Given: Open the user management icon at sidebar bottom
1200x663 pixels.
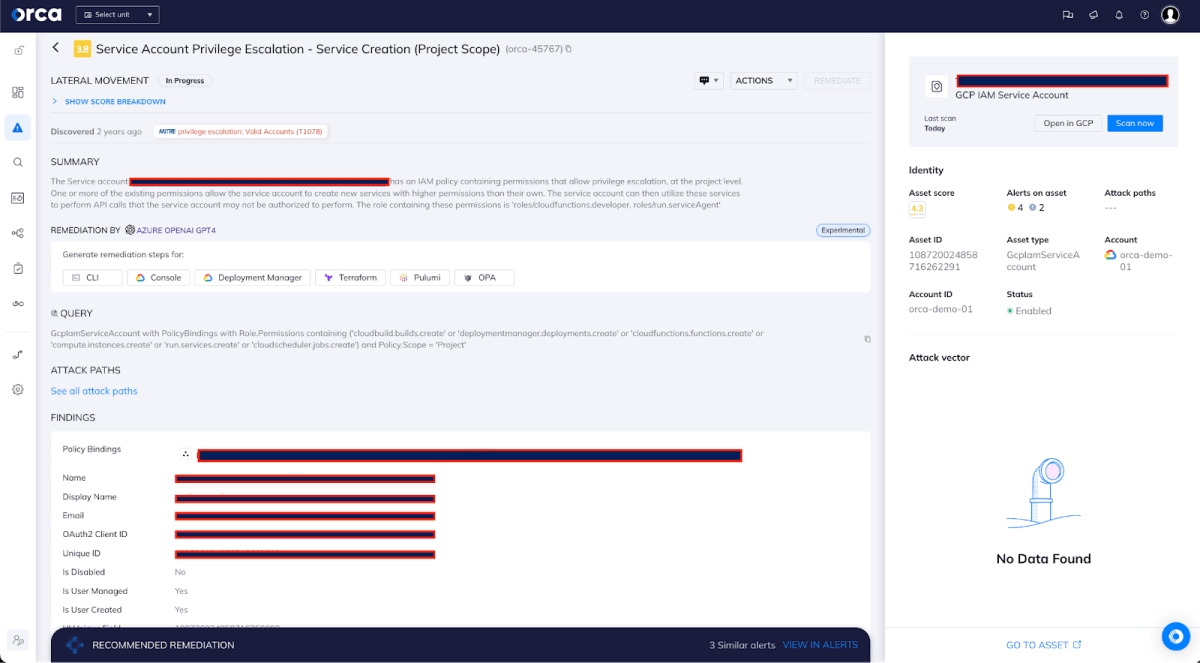Looking at the screenshot, I should point(18,640).
